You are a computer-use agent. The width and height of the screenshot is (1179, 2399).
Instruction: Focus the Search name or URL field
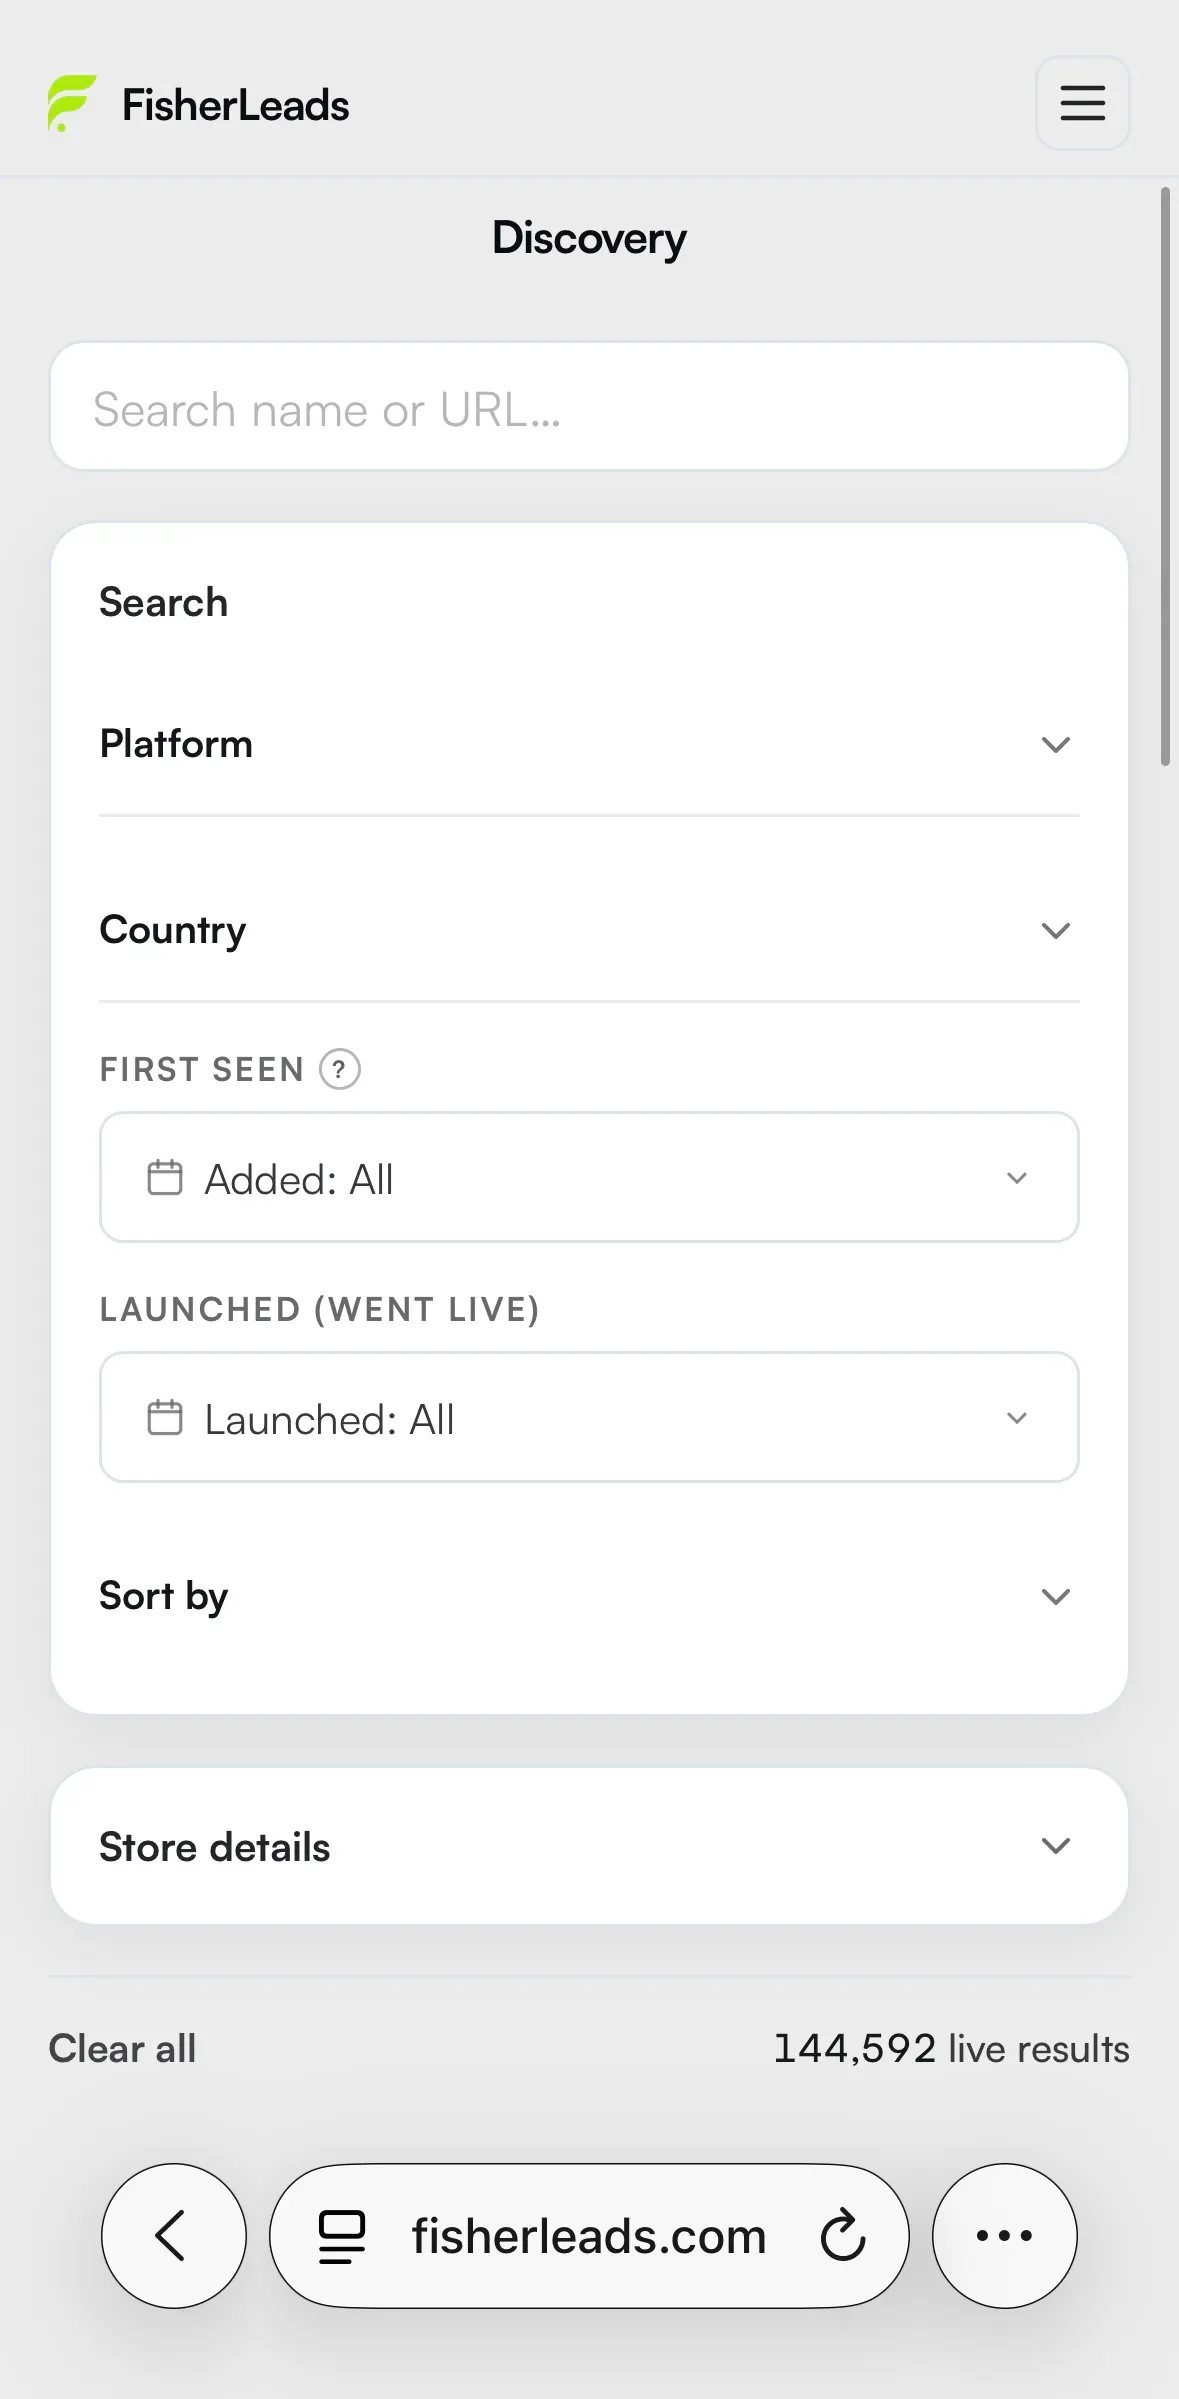click(x=589, y=407)
